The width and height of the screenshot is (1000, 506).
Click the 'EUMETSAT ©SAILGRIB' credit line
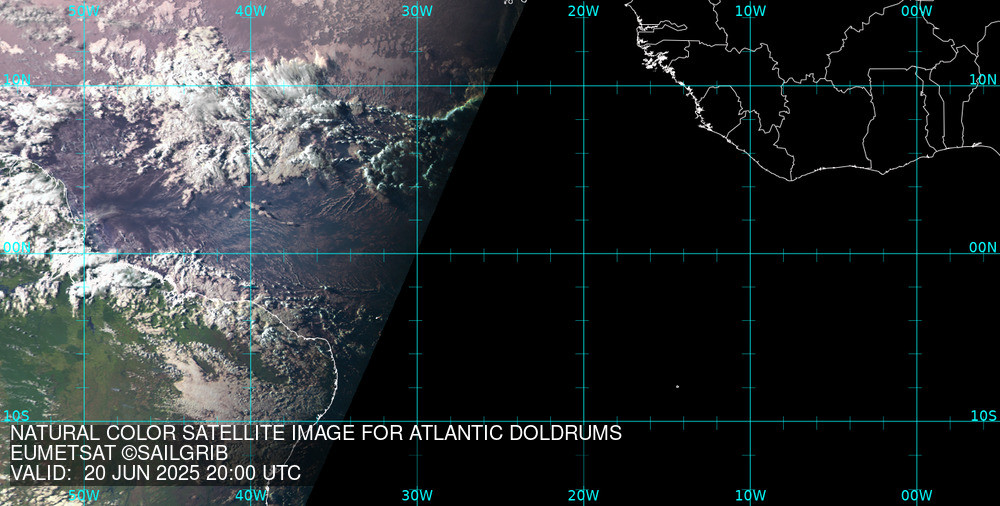[119, 453]
